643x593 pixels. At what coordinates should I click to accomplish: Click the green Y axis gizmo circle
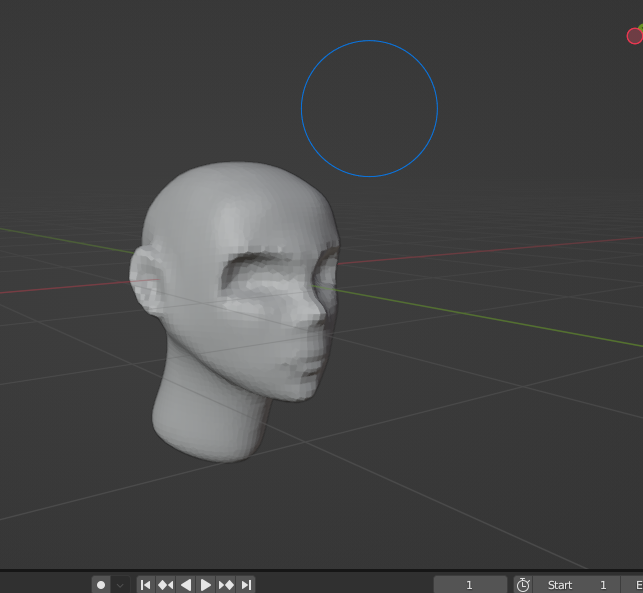[x=640, y=26]
